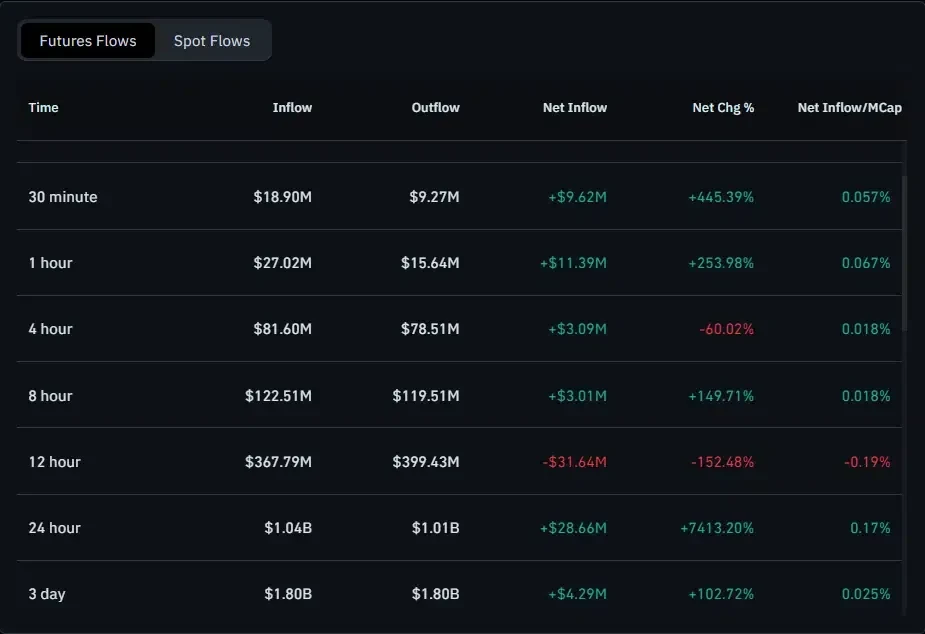The width and height of the screenshot is (925, 634).
Task: Sort the table by the Outflow column
Action: point(435,107)
